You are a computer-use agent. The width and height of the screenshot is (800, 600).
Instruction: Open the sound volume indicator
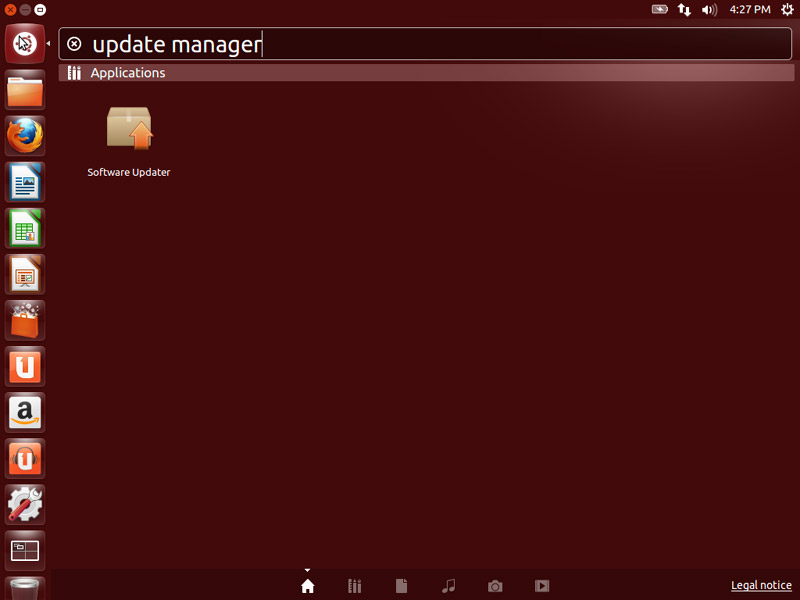pos(709,9)
